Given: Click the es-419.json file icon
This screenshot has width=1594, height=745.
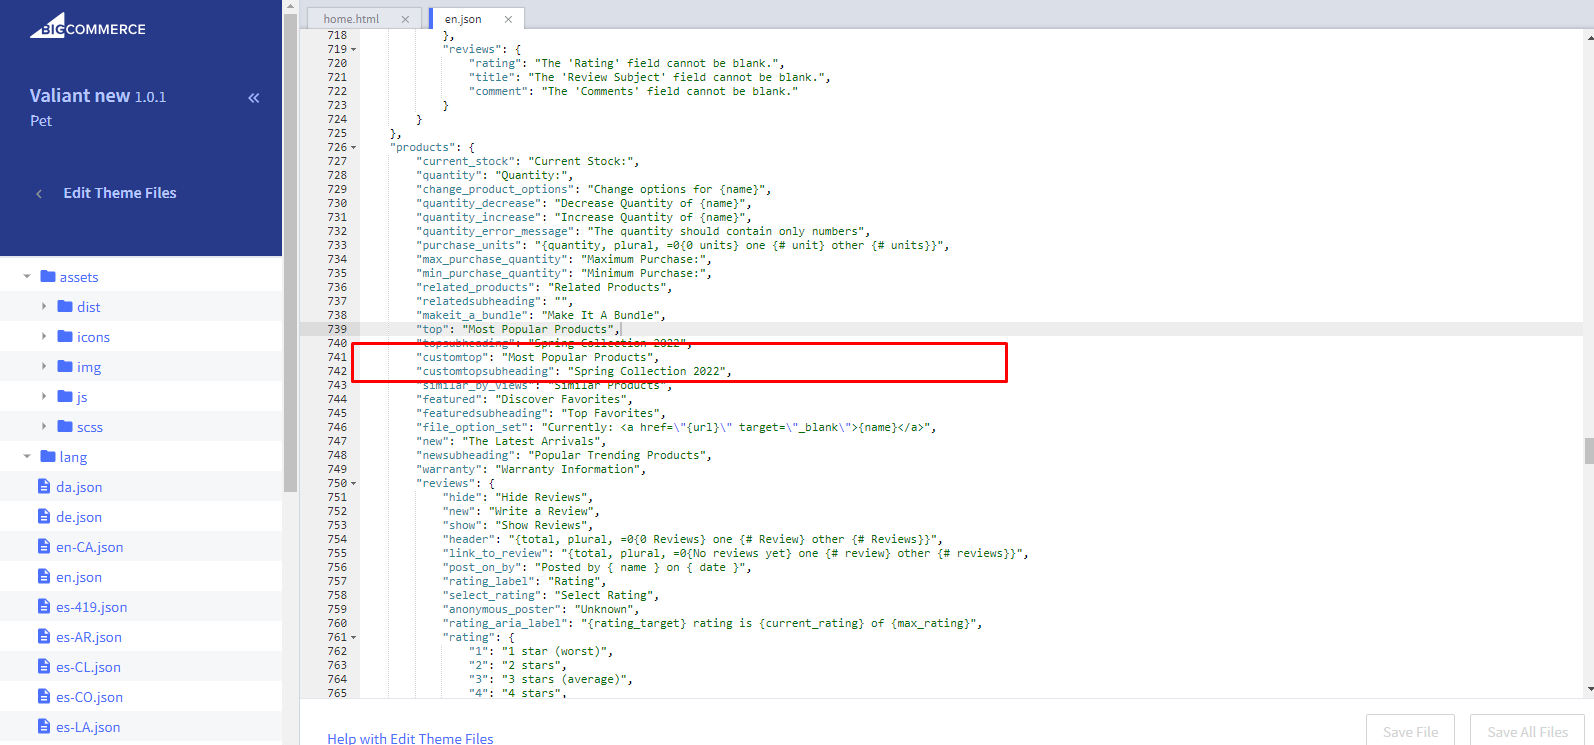Looking at the screenshot, I should pos(44,607).
